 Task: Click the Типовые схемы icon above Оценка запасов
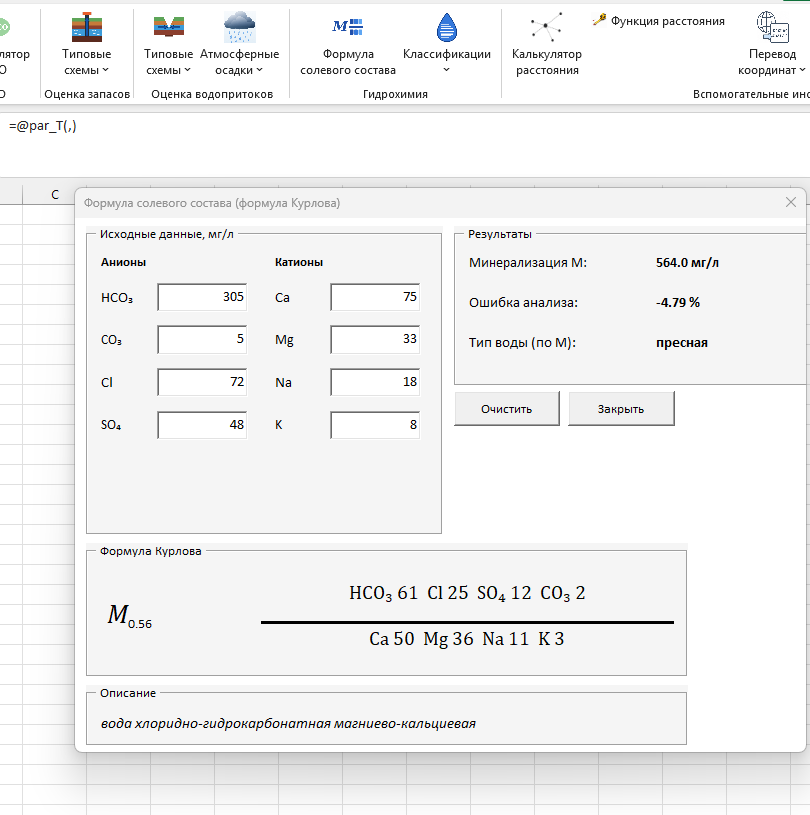87,28
